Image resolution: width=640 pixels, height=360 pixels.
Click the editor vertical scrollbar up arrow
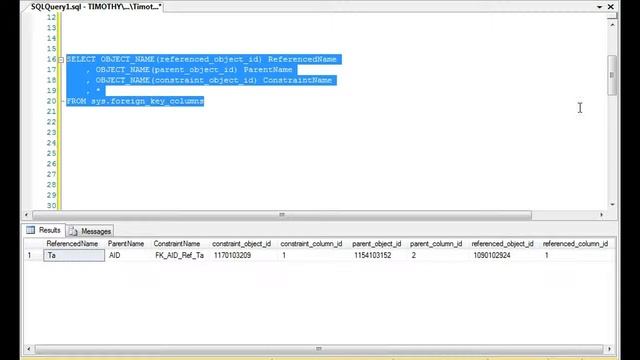(612, 25)
